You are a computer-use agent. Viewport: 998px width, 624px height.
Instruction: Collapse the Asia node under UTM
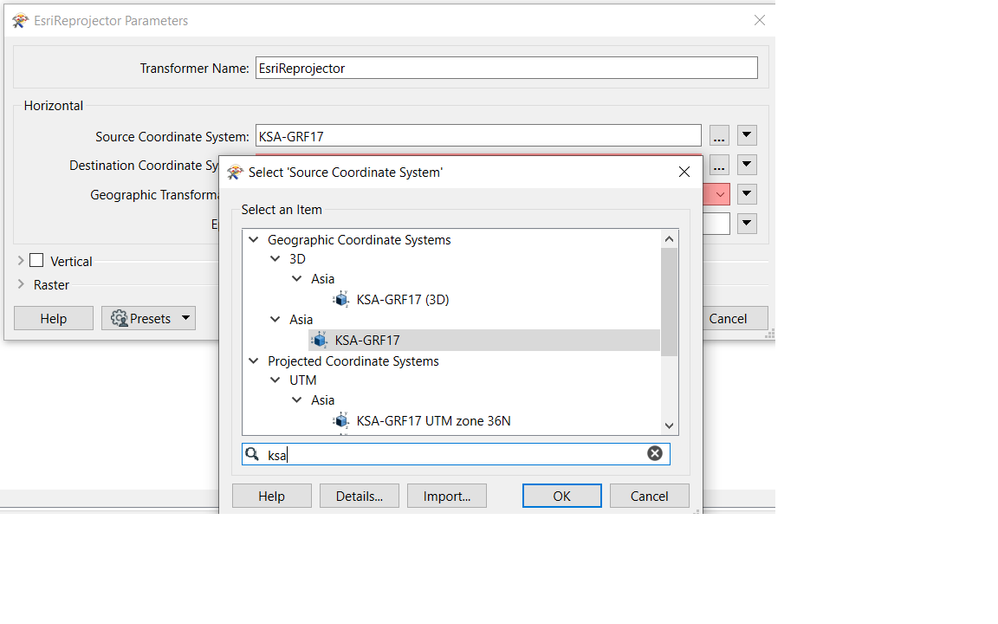[x=297, y=400]
